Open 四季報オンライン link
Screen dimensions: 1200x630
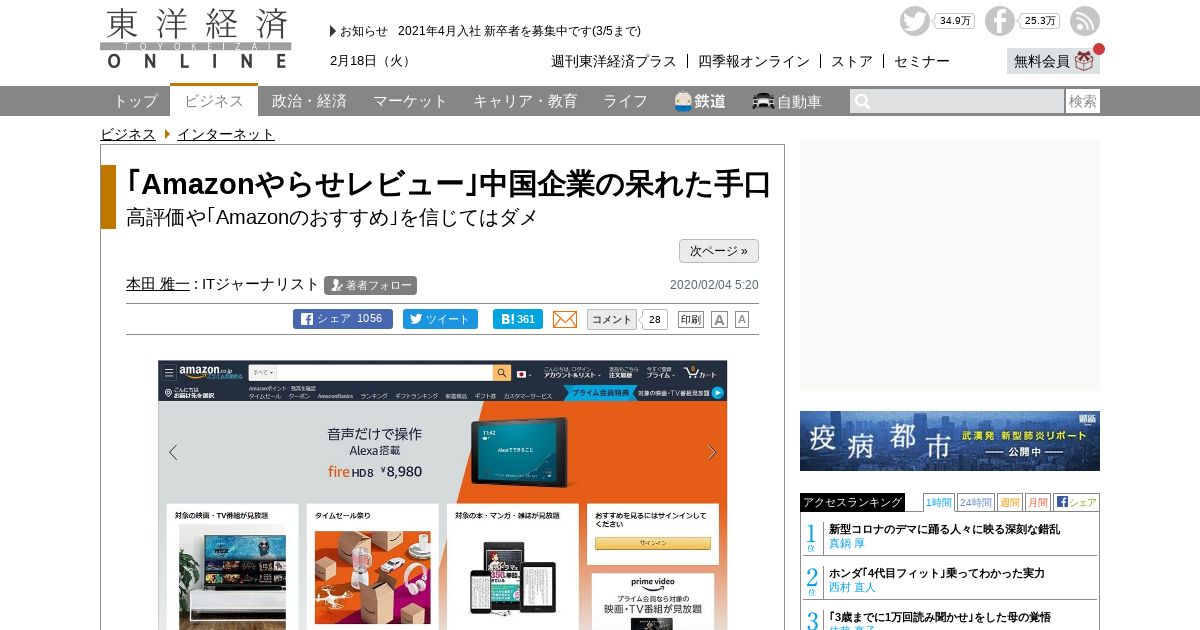[x=754, y=61]
